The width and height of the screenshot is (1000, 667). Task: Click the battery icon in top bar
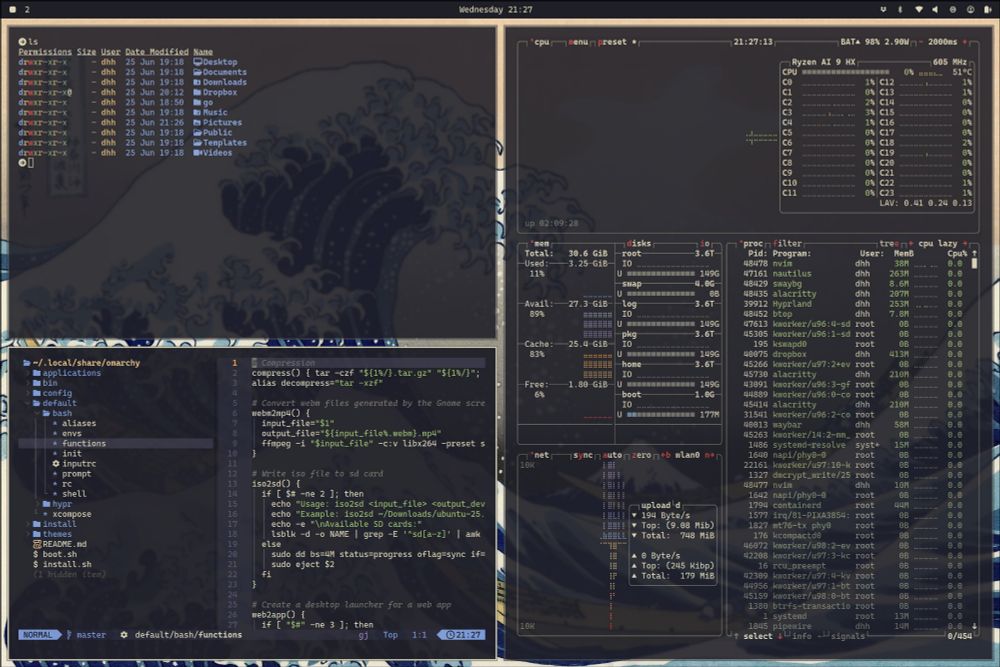[x=987, y=10]
